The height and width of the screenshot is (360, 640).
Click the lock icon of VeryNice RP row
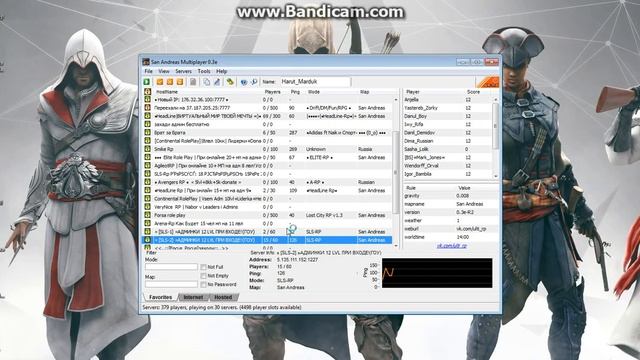click(x=147, y=207)
